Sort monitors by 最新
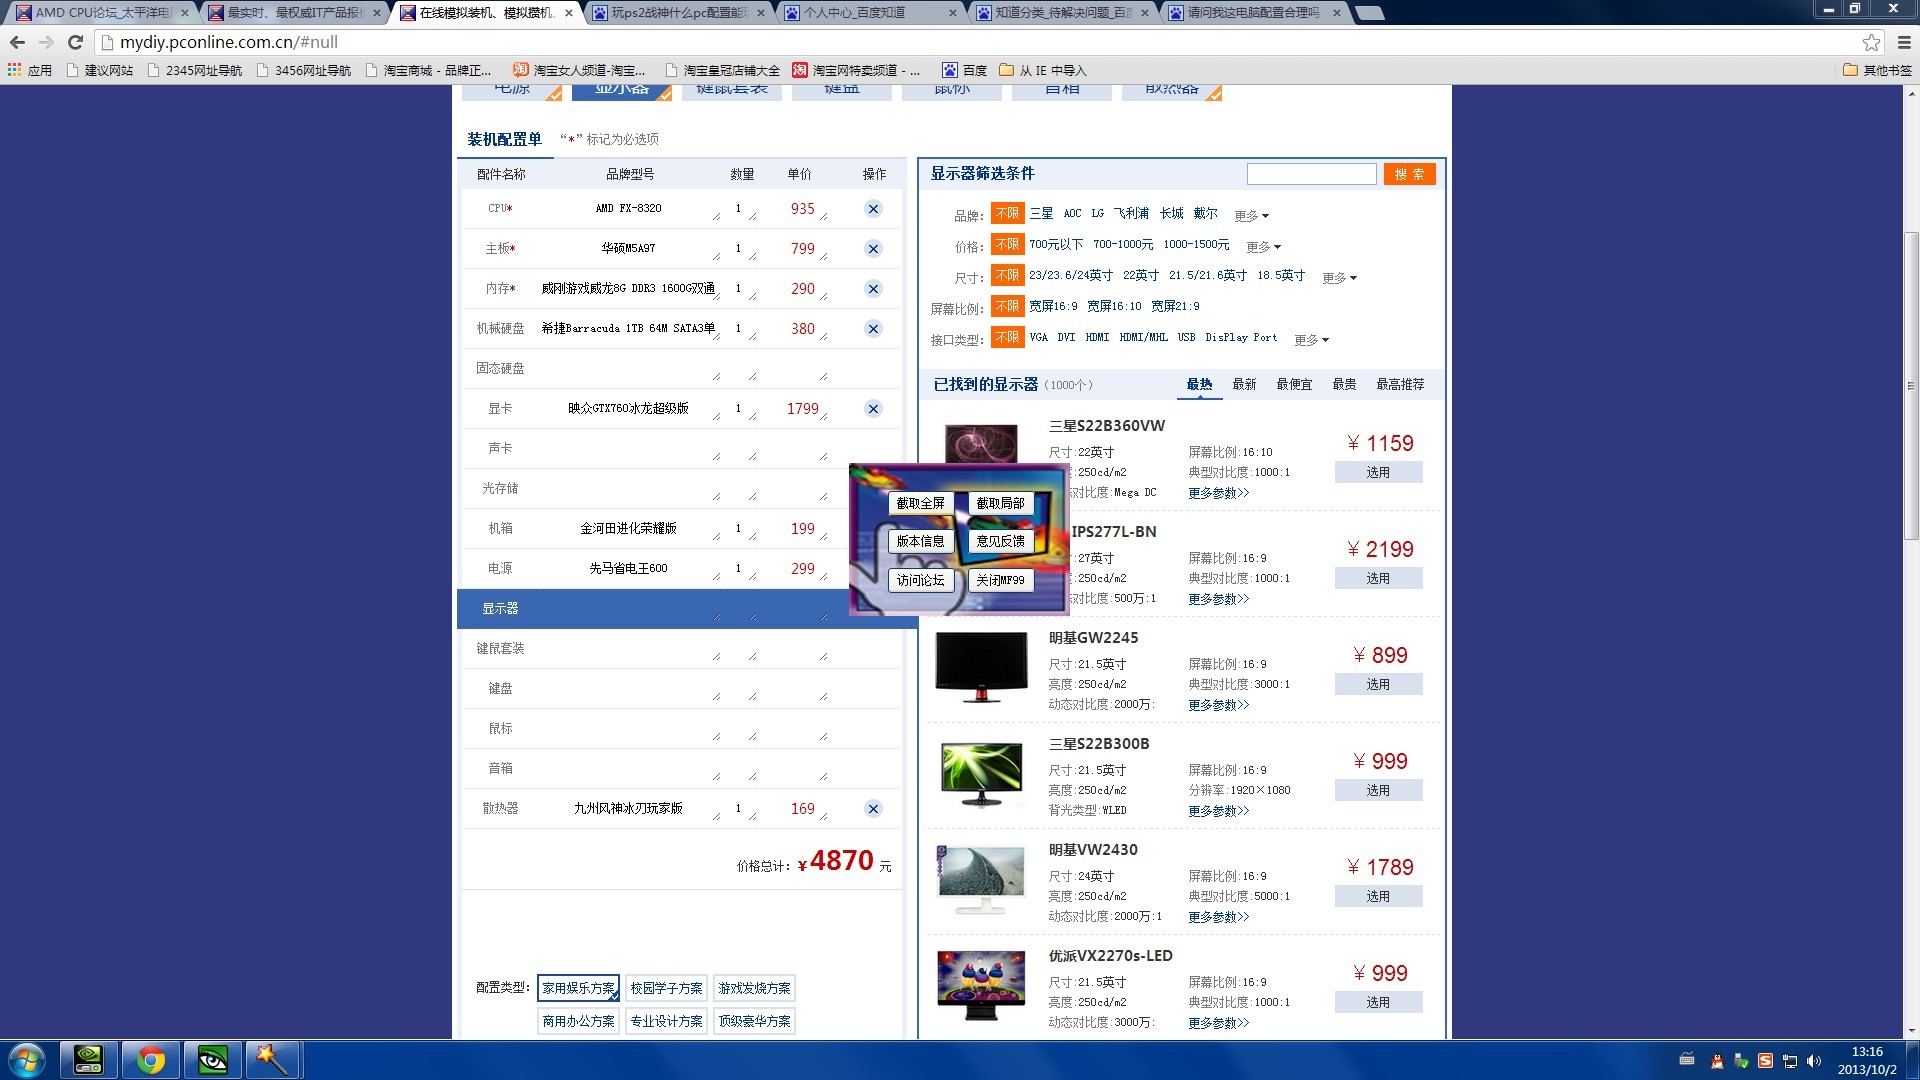Screen dimensions: 1920x1080 pyautogui.click(x=1244, y=384)
